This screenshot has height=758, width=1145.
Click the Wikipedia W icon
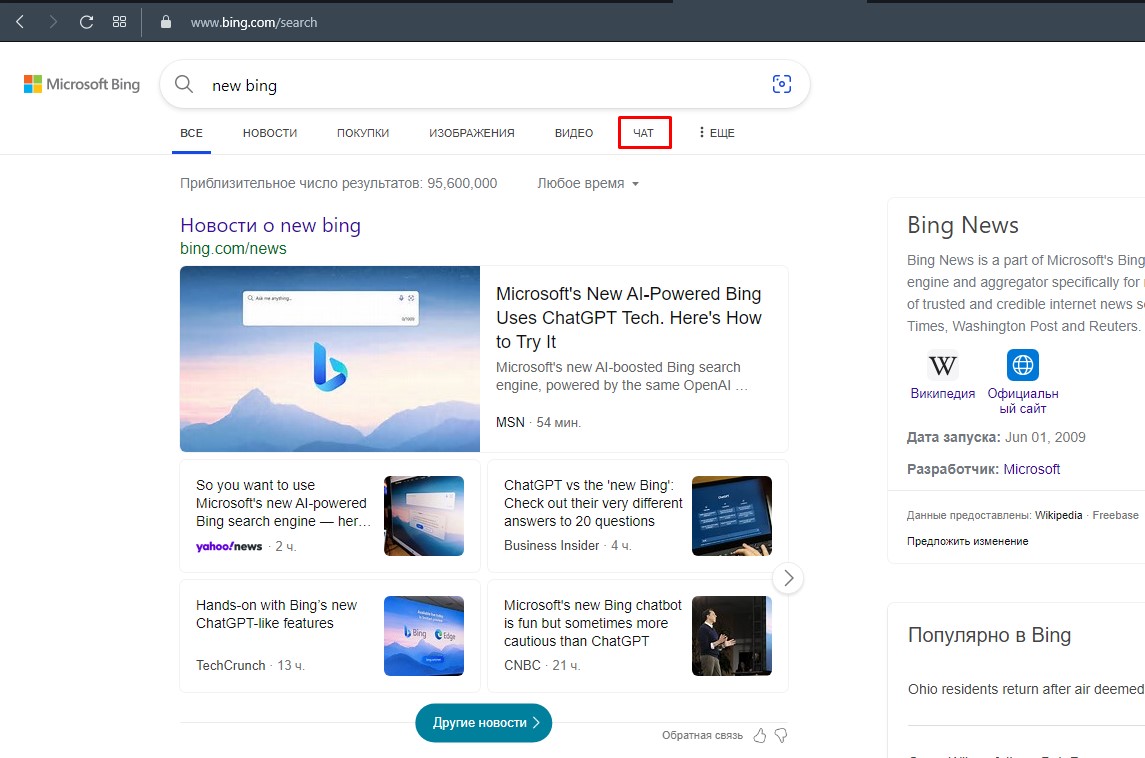(x=943, y=365)
